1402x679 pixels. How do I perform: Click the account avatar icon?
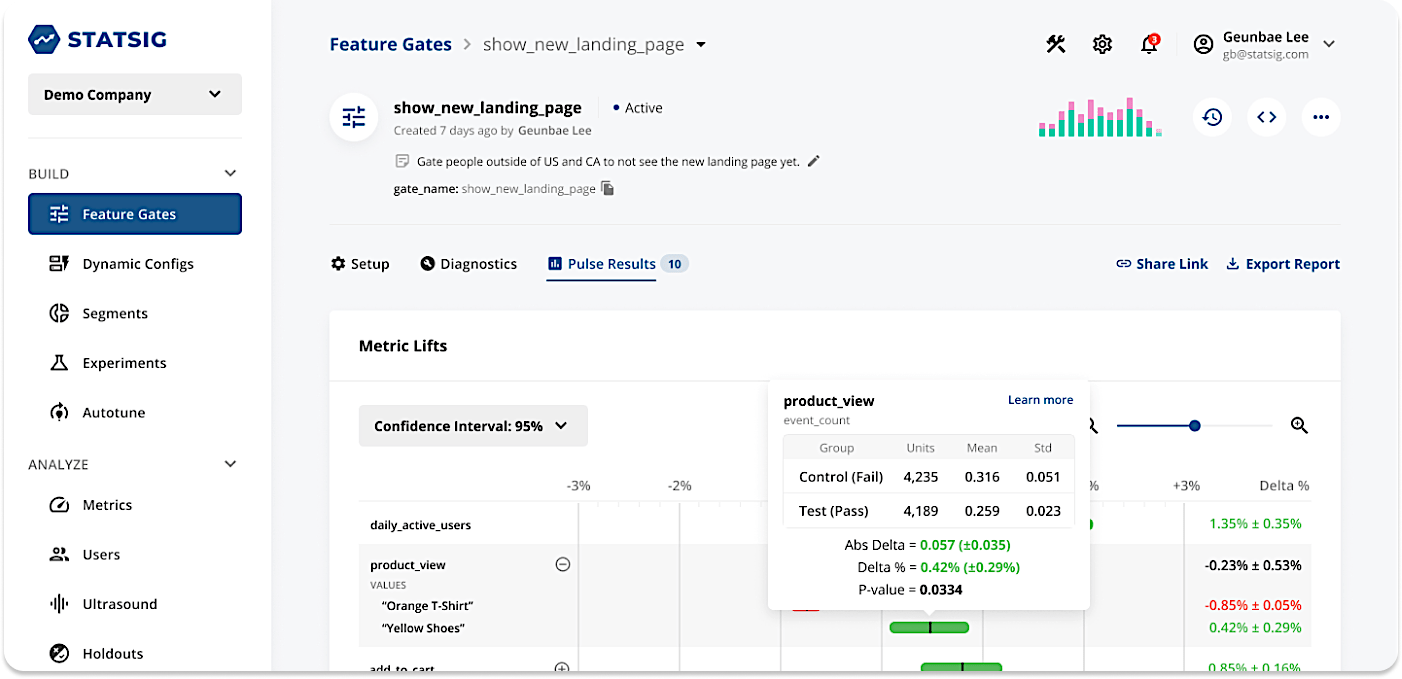point(1204,44)
